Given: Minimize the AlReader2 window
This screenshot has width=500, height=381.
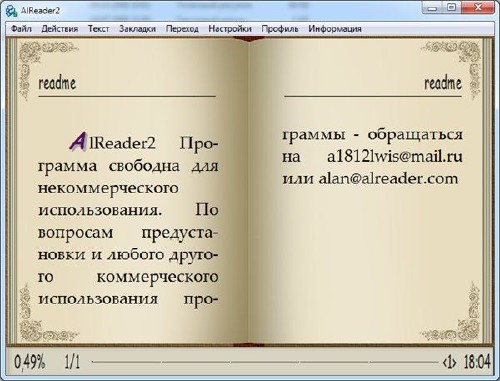Looking at the screenshot, I should pos(432,8).
